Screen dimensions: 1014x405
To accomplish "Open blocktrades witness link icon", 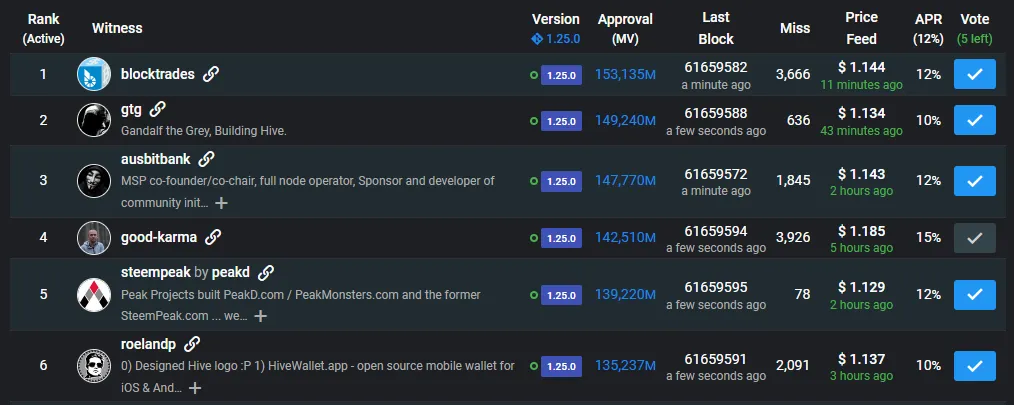I will pyautogui.click(x=210, y=74).
